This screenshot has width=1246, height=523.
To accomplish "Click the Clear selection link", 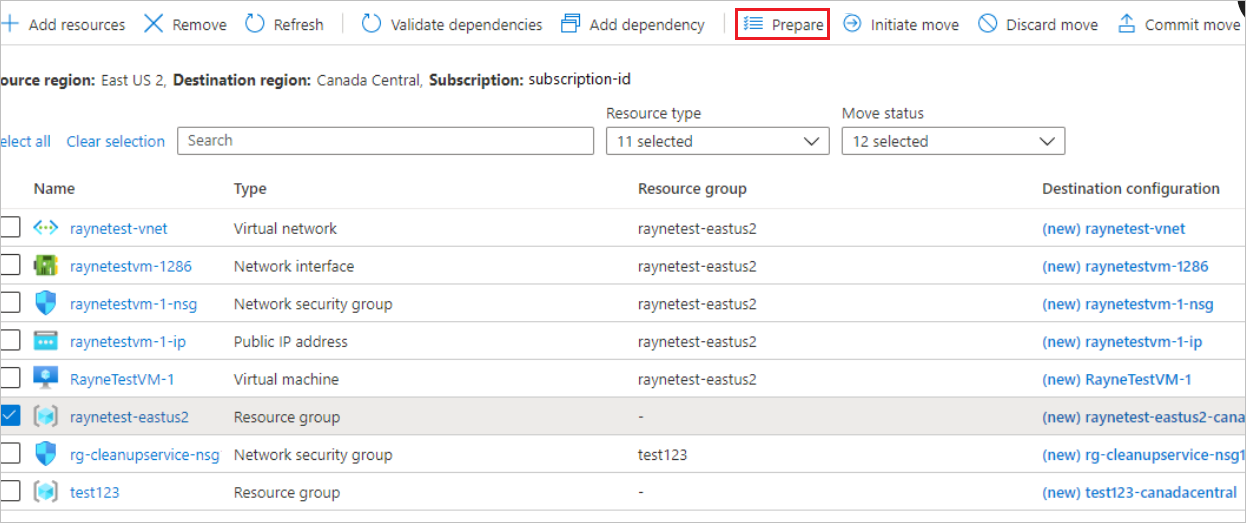I will coord(115,142).
